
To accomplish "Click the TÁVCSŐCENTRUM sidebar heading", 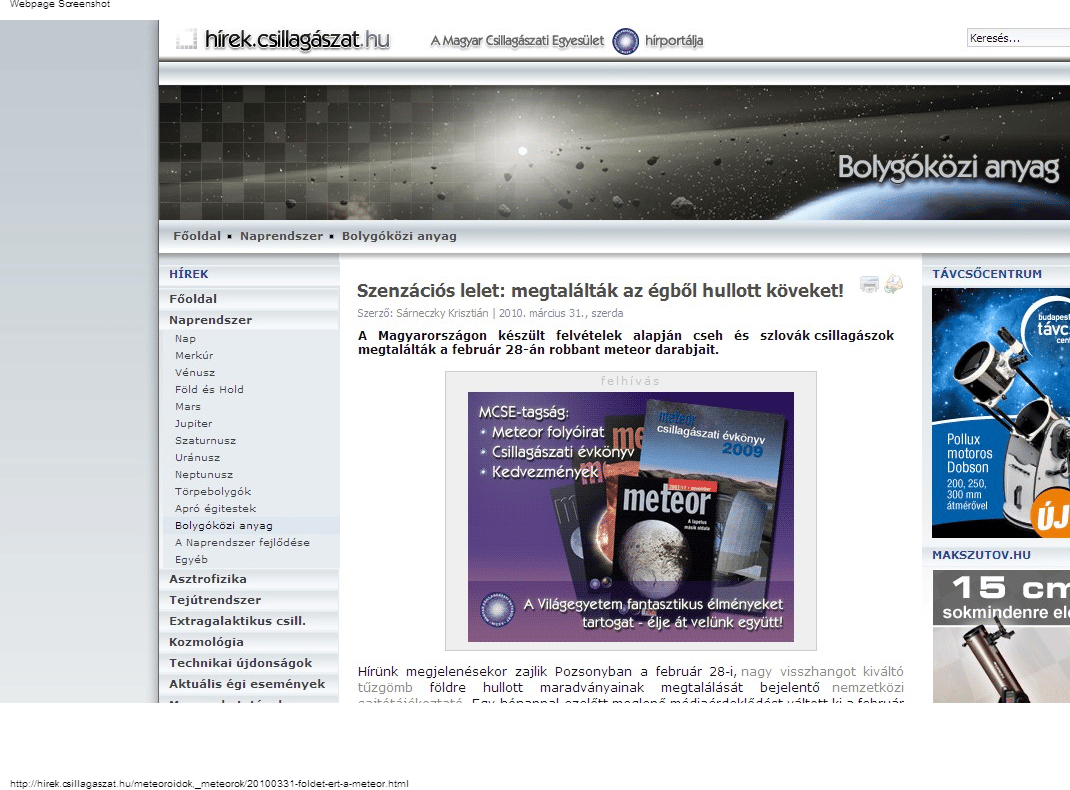I will point(987,274).
